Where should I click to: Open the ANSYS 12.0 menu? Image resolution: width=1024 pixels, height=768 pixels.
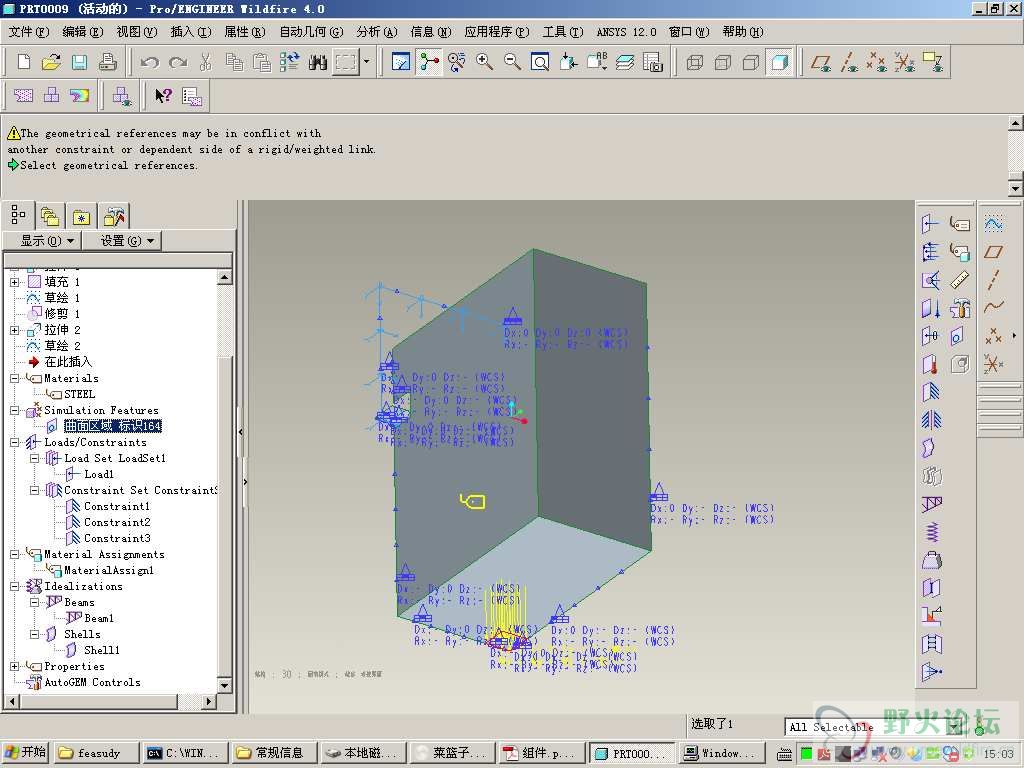coord(626,32)
